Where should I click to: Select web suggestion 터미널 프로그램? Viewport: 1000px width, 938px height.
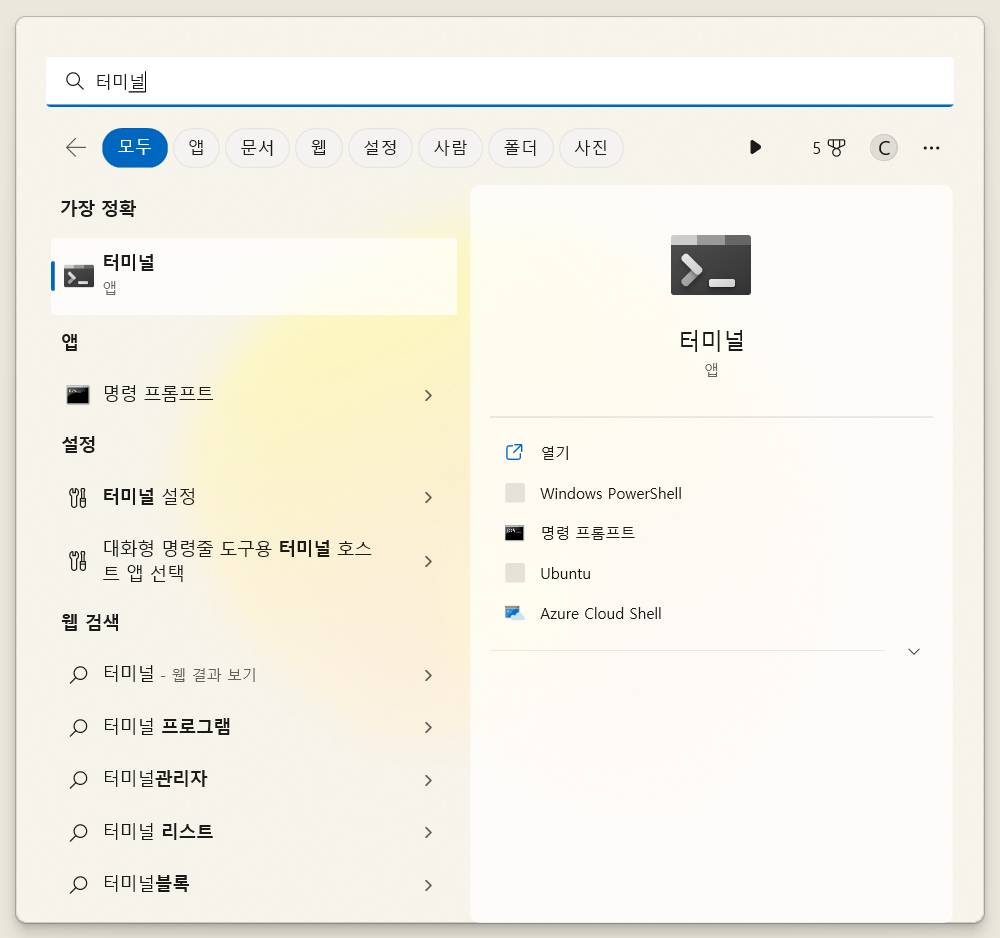point(254,728)
